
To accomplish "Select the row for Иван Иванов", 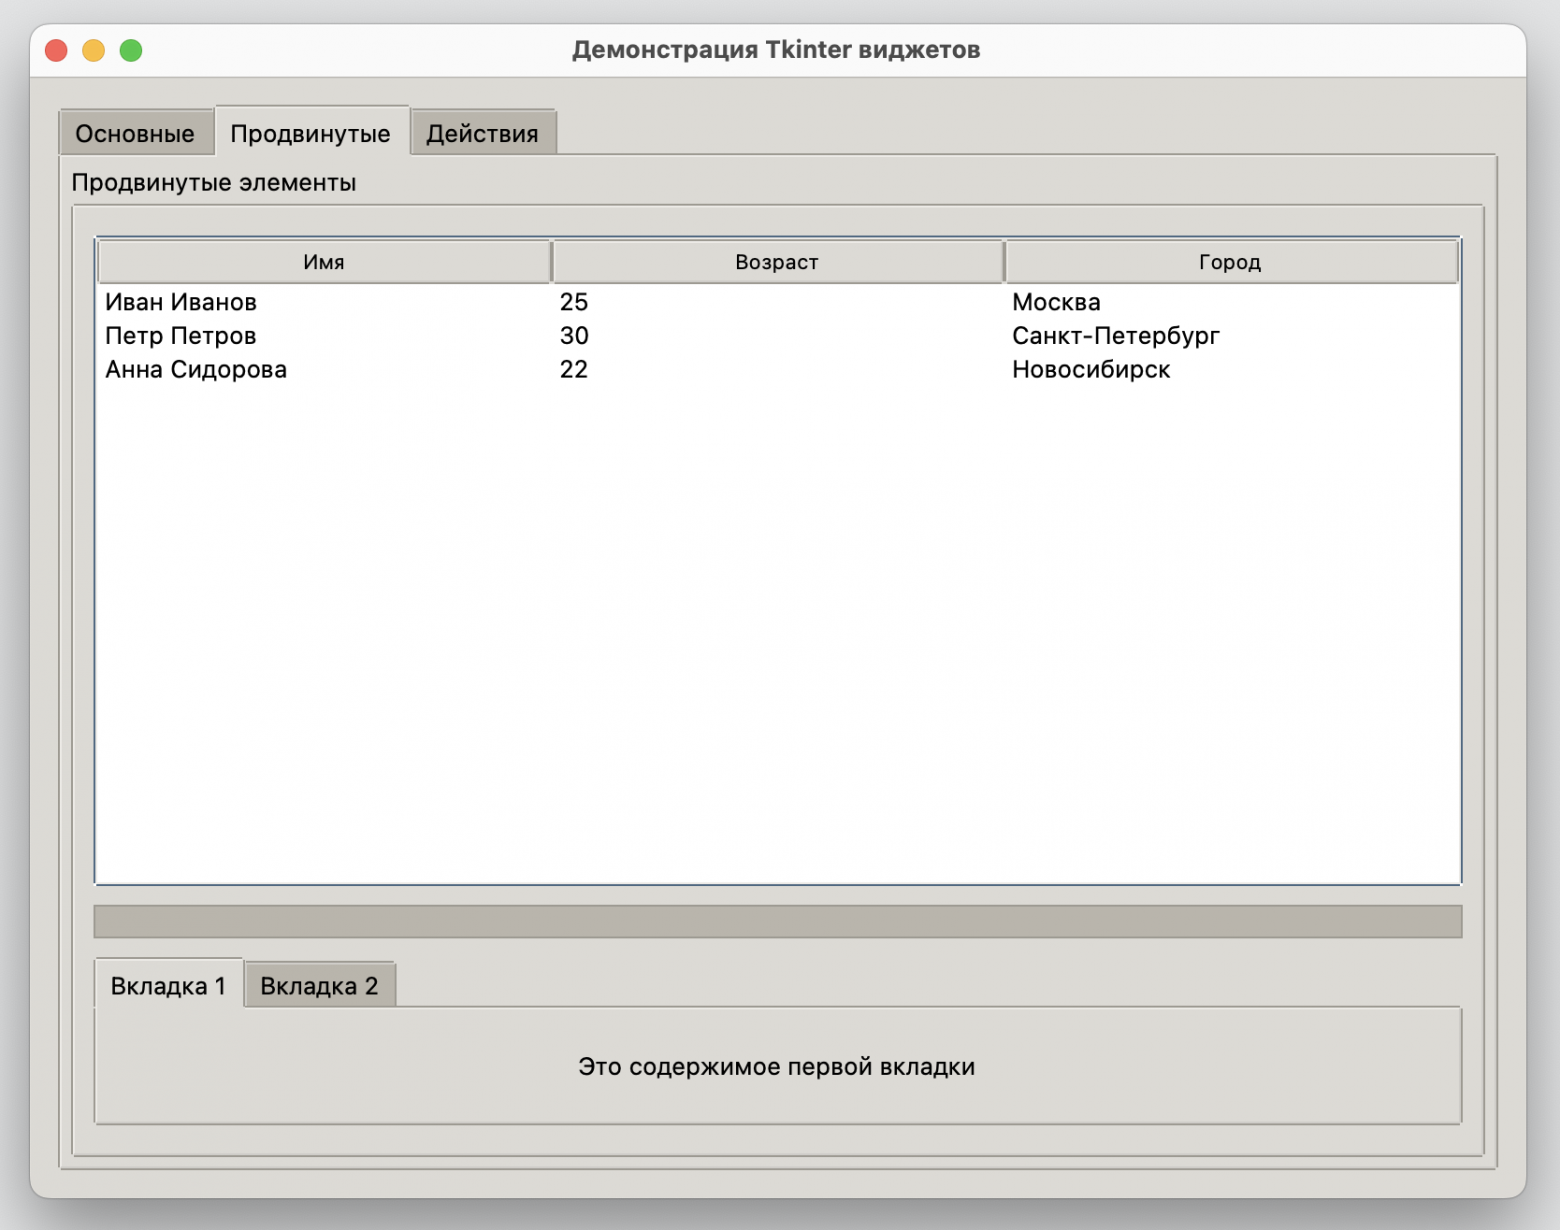I will point(180,302).
